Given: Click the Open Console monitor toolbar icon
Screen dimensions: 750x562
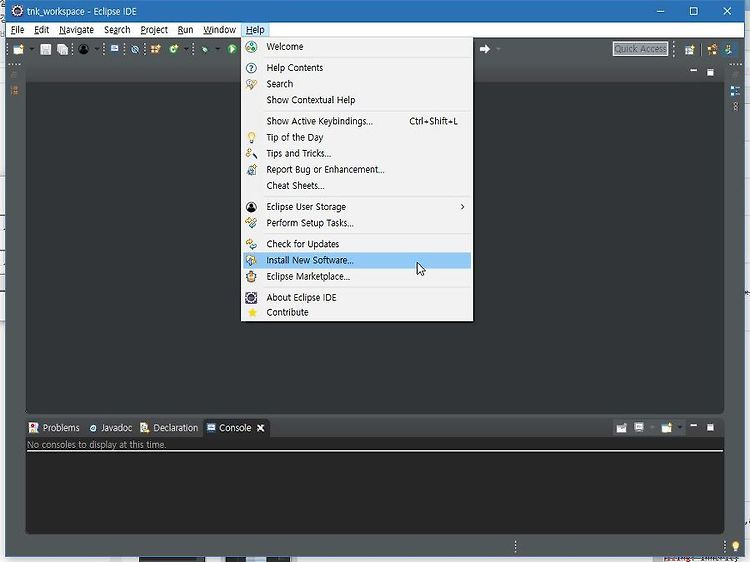Looking at the screenshot, I should (x=115, y=49).
